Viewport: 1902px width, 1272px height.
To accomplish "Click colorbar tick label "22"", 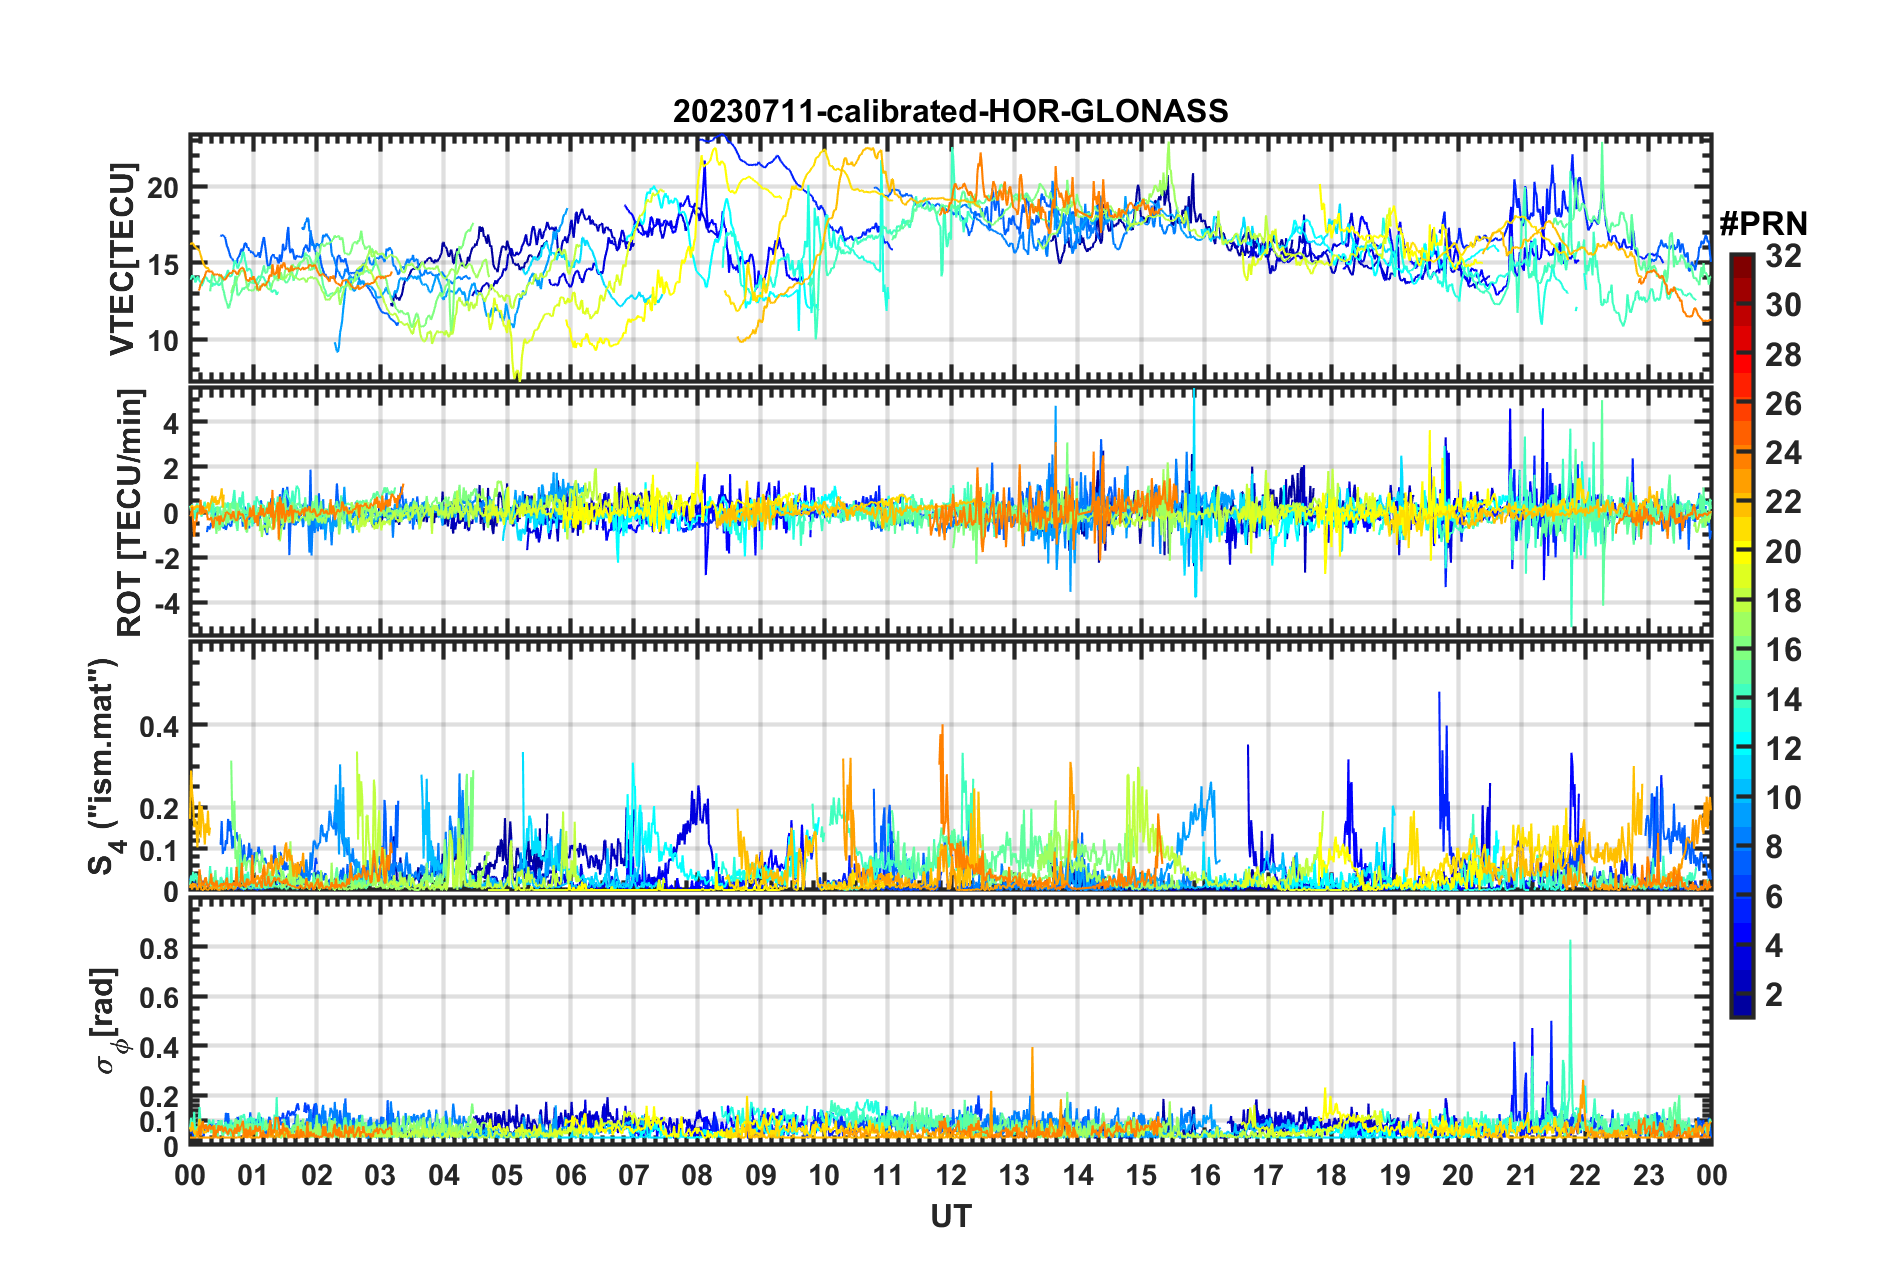I will click(1783, 502).
